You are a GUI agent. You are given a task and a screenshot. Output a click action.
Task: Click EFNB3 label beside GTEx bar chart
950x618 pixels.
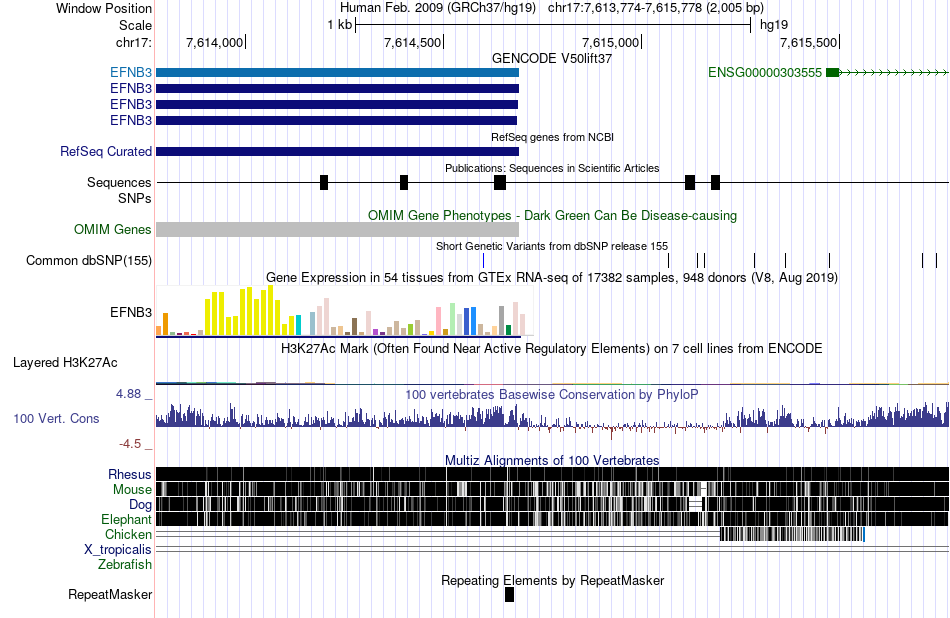pos(131,313)
